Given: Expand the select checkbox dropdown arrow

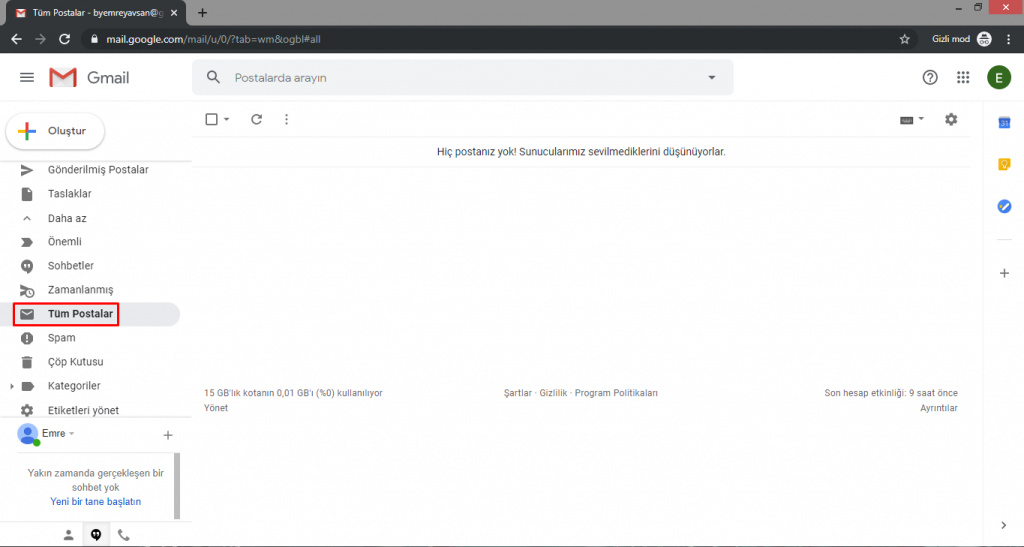Looking at the screenshot, I should click(227, 119).
